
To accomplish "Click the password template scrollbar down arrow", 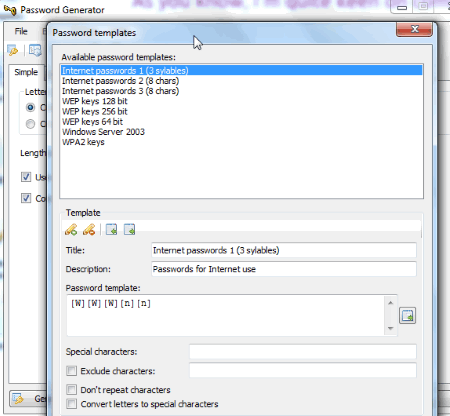I will 391,328.
